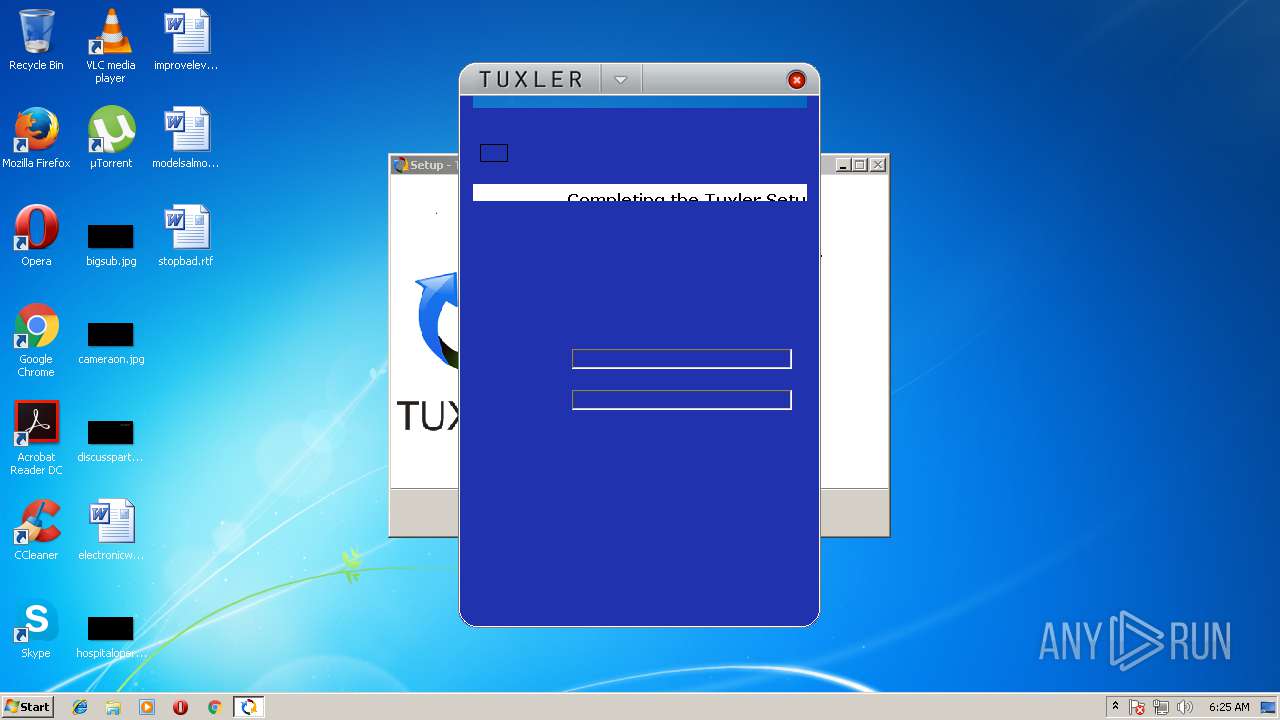Click Show Desktop button at taskbar end

click(x=1270, y=707)
